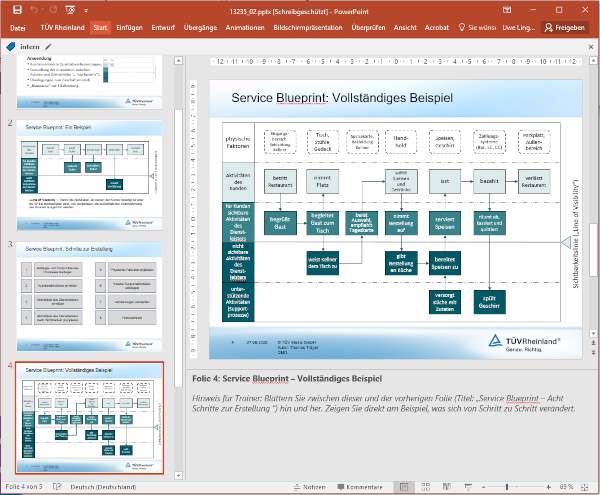Switch to the Animationen tab
Viewport: 600px width, 495px height.
tap(245, 28)
